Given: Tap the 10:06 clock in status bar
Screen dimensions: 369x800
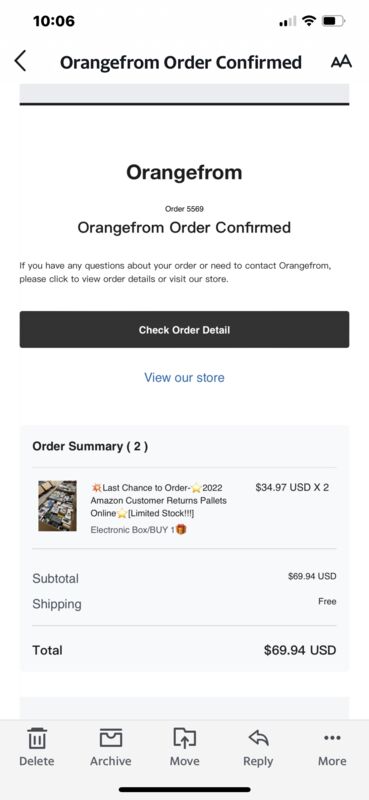Looking at the screenshot, I should click(54, 21).
